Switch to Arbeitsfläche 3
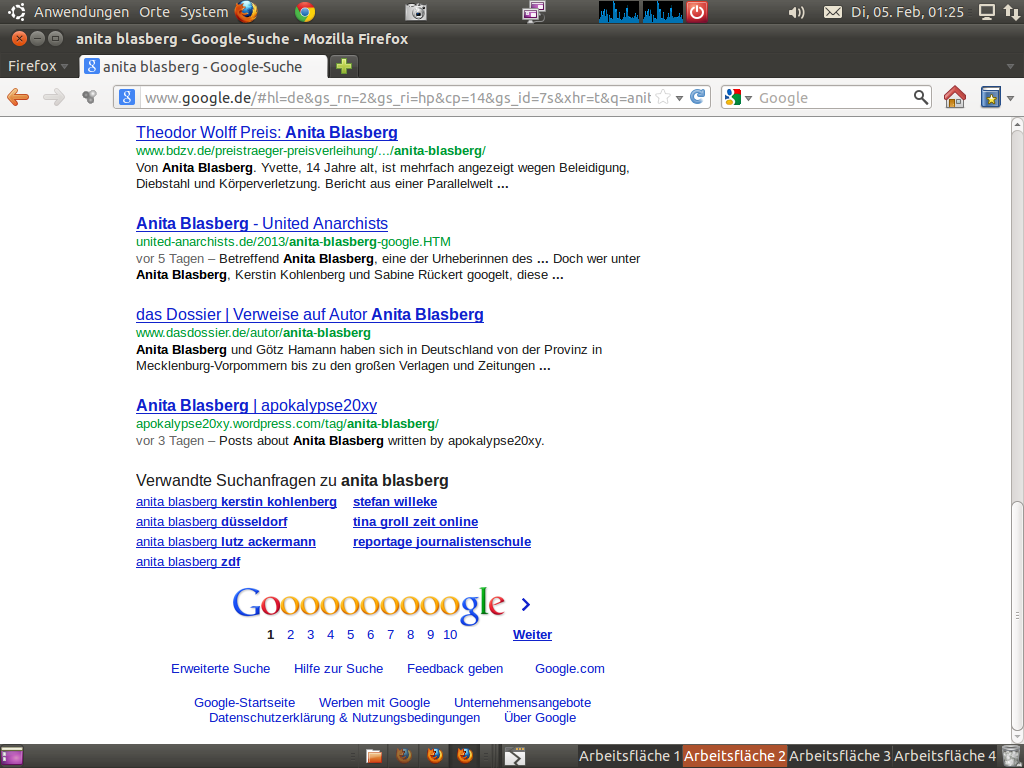1024x768 pixels. (x=840, y=756)
